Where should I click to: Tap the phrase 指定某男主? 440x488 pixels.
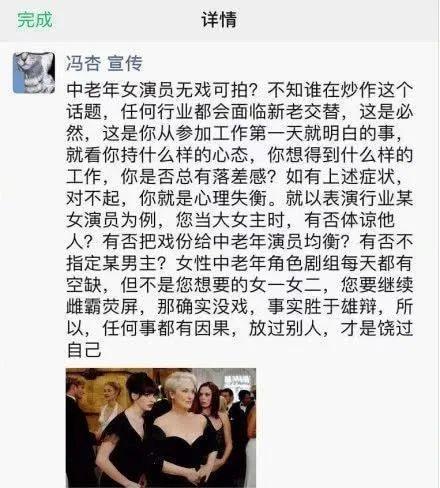click(111, 263)
